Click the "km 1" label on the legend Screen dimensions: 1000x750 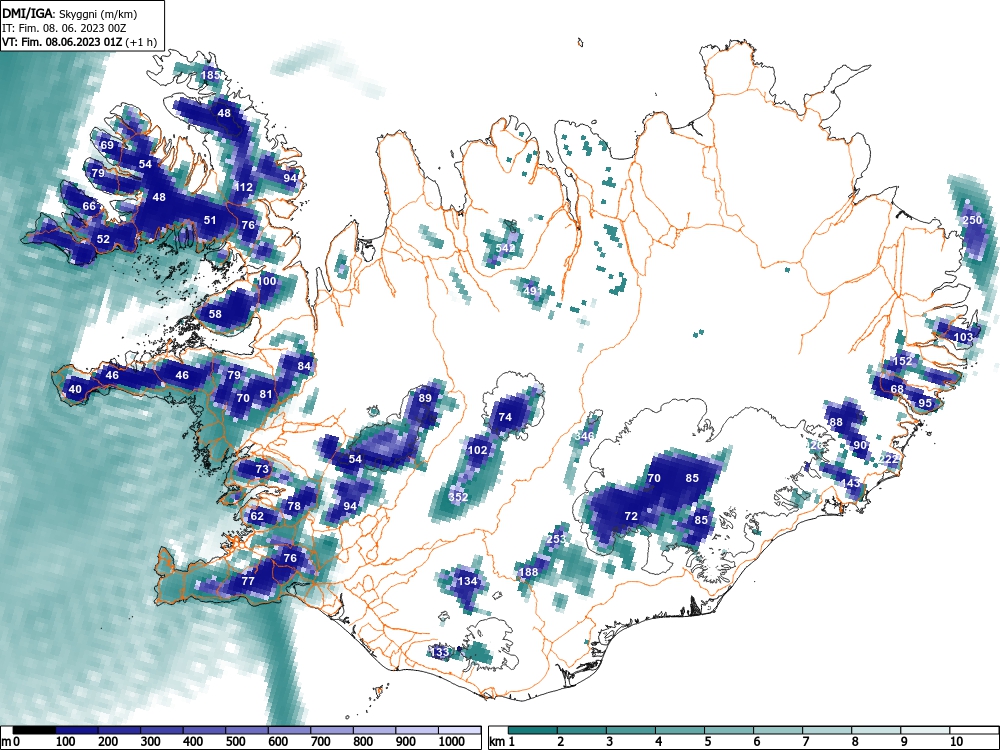(x=502, y=742)
